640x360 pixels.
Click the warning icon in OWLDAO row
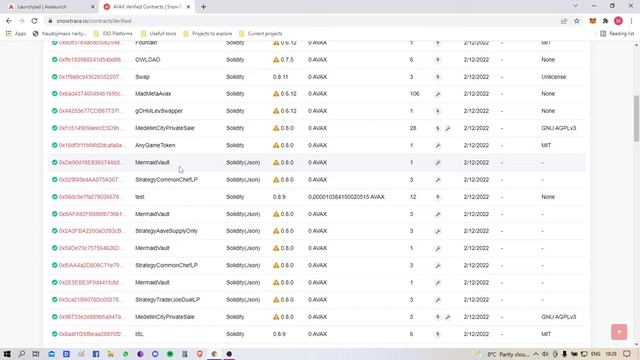(276, 60)
